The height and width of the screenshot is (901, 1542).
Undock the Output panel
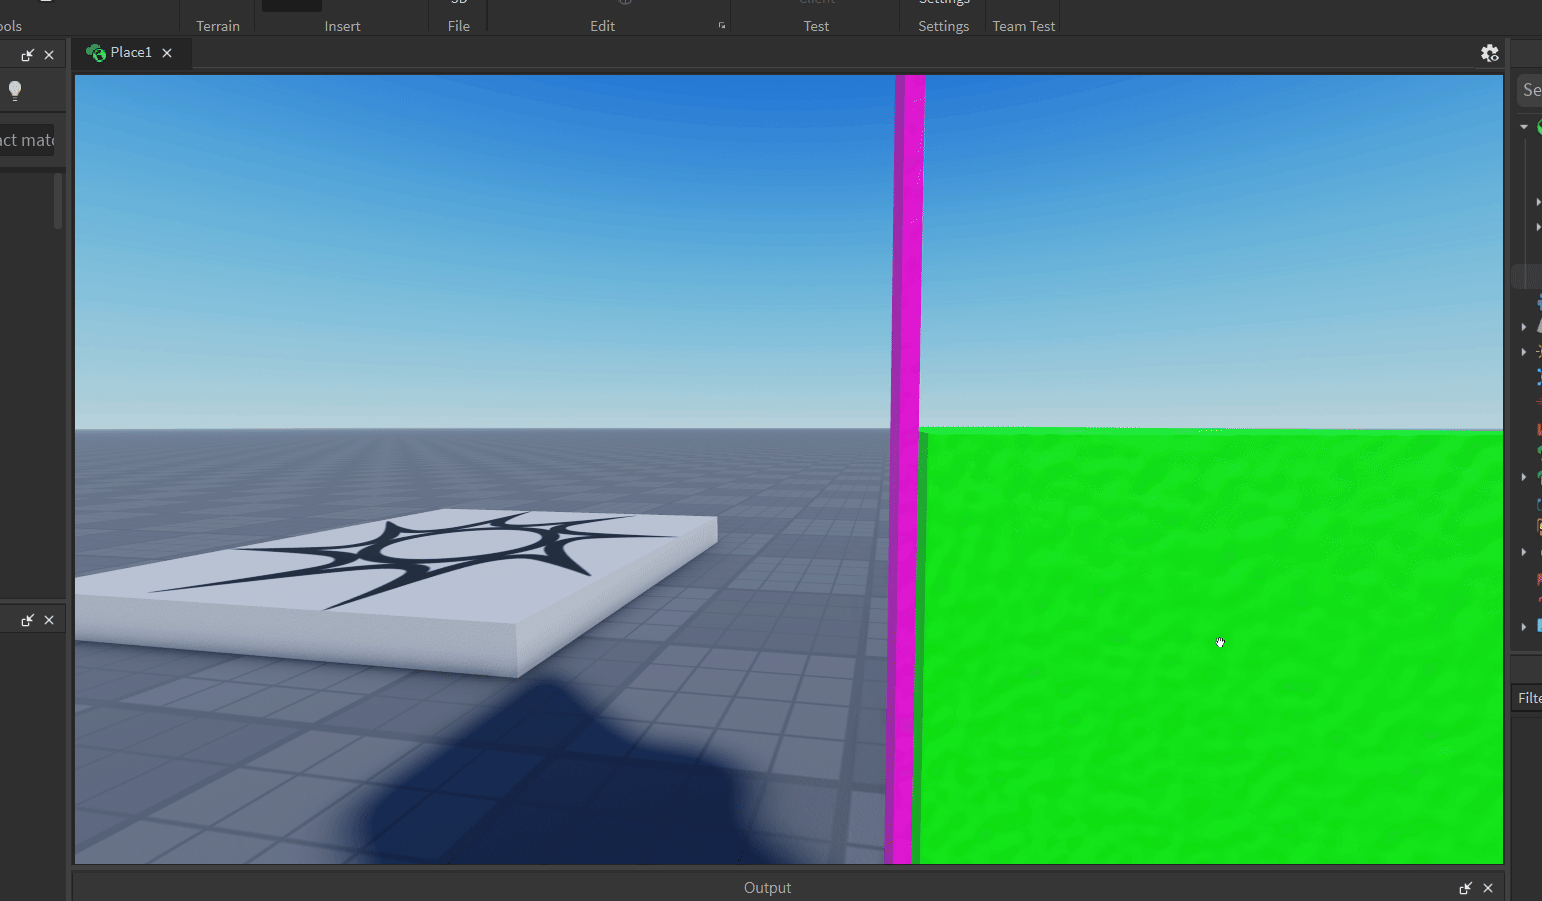1466,888
